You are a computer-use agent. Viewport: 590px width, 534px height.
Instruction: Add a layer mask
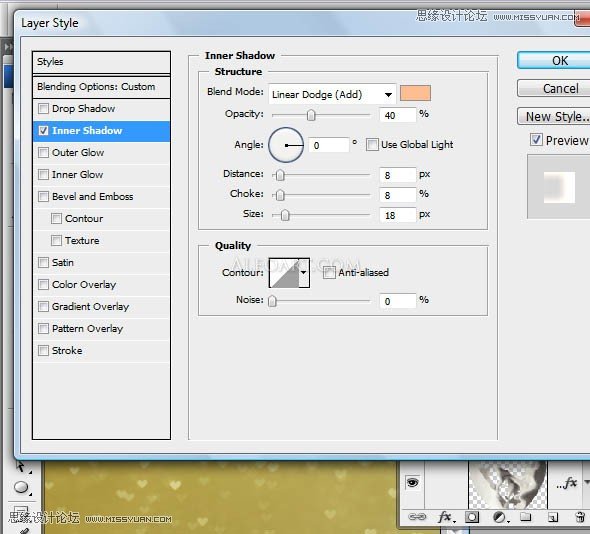tap(472, 517)
